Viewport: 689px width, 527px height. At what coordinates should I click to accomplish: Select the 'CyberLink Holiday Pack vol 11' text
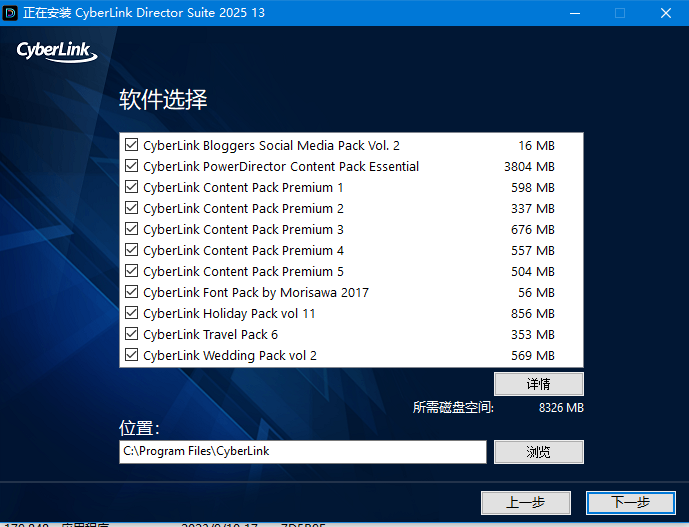click(x=229, y=313)
